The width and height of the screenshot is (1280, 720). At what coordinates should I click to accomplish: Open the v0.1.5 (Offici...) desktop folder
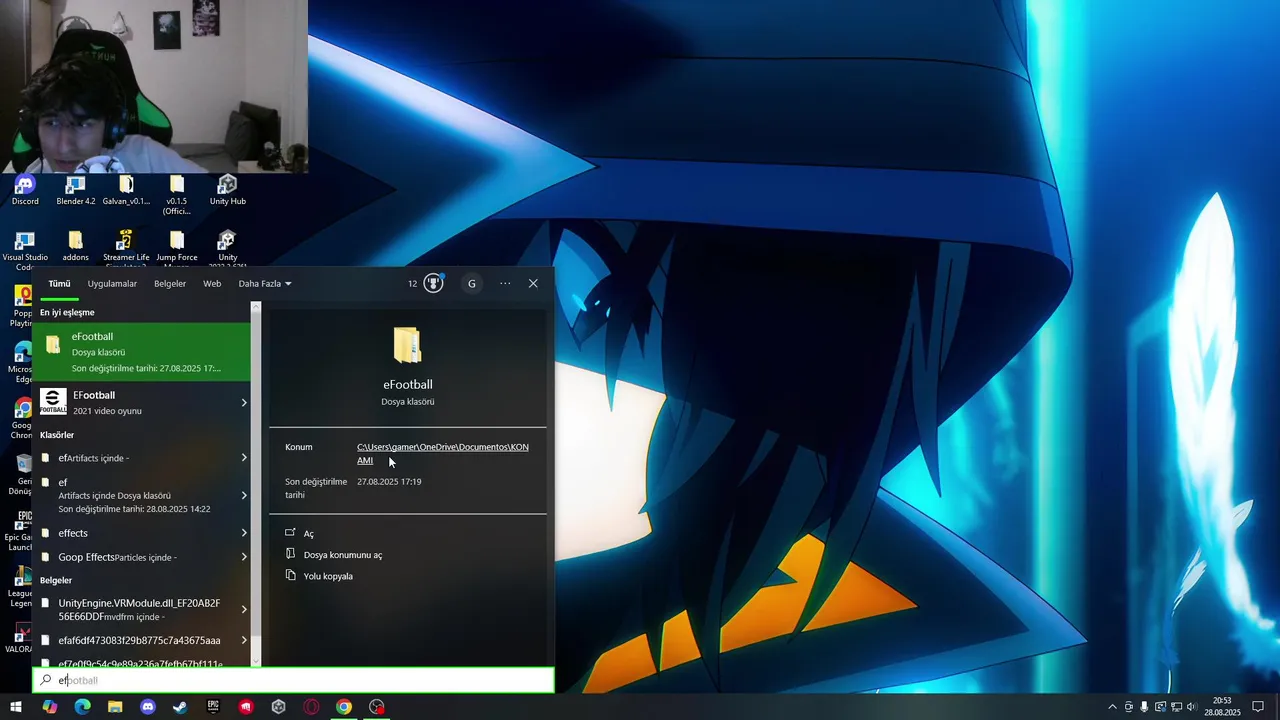pyautogui.click(x=177, y=195)
